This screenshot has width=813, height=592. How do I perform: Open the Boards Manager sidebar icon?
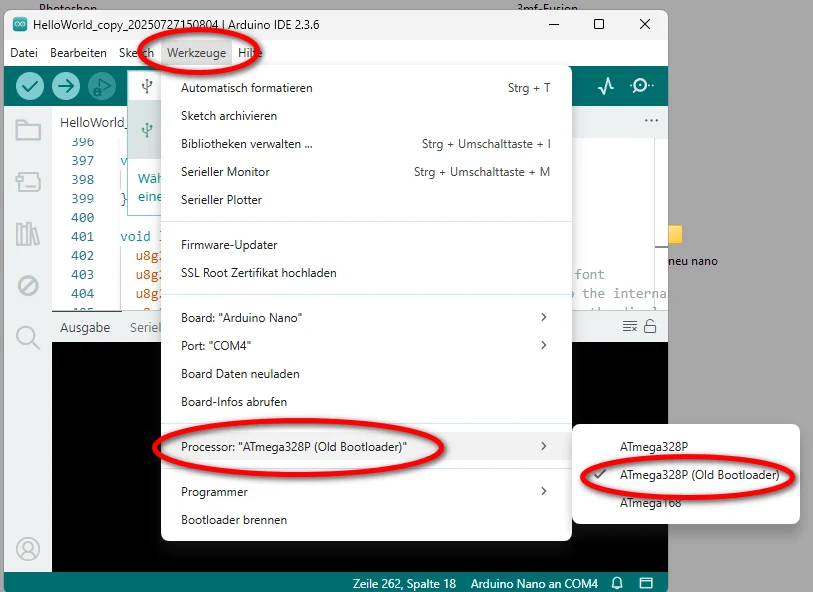pyautogui.click(x=28, y=181)
